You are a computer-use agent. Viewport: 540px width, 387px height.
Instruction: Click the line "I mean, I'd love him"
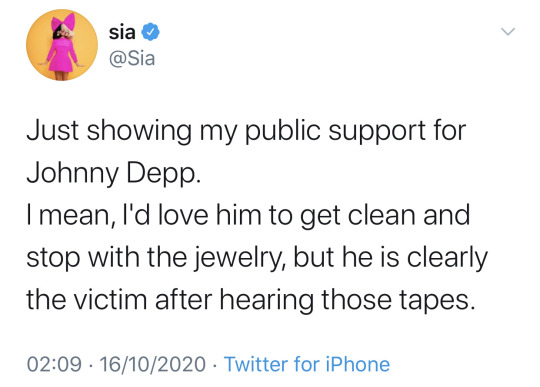point(248,215)
